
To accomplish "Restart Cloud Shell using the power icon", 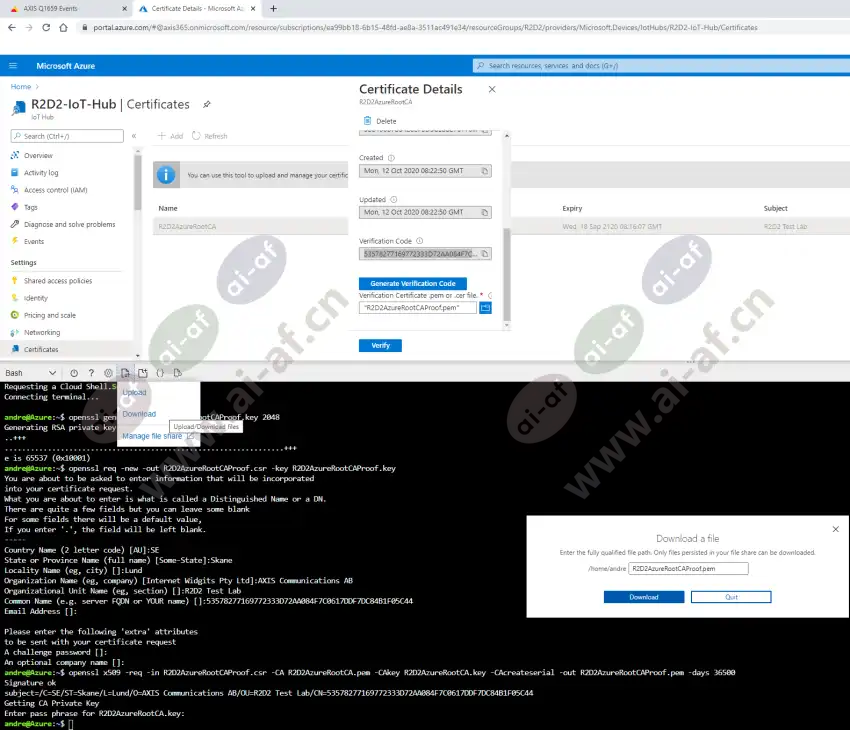I will [74, 373].
